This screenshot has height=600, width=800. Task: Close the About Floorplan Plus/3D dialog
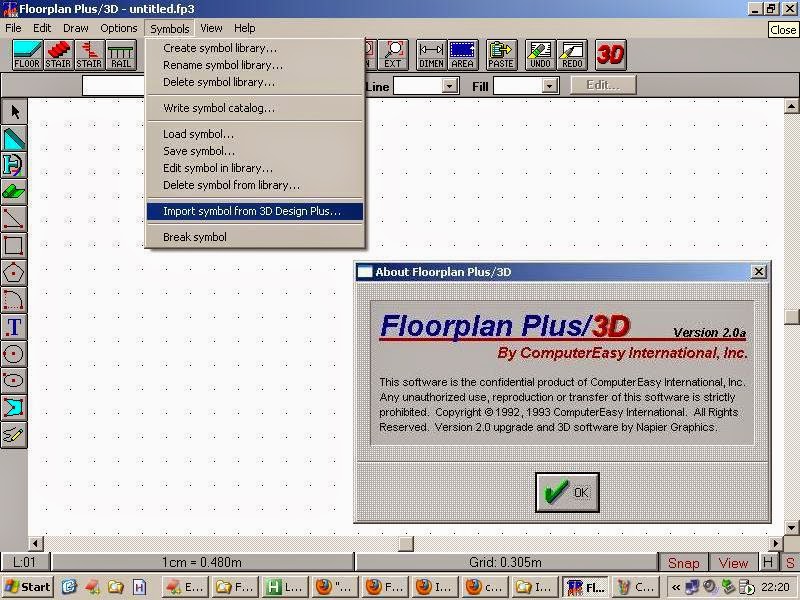(759, 272)
